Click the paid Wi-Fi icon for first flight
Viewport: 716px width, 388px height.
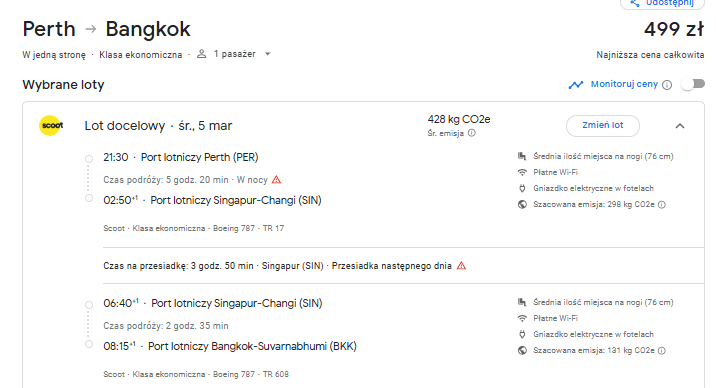(x=522, y=172)
